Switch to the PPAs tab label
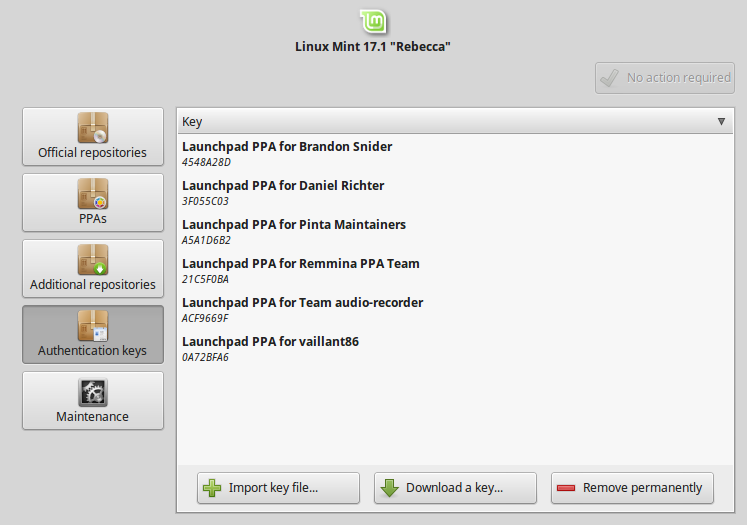The image size is (747, 525). [93, 219]
